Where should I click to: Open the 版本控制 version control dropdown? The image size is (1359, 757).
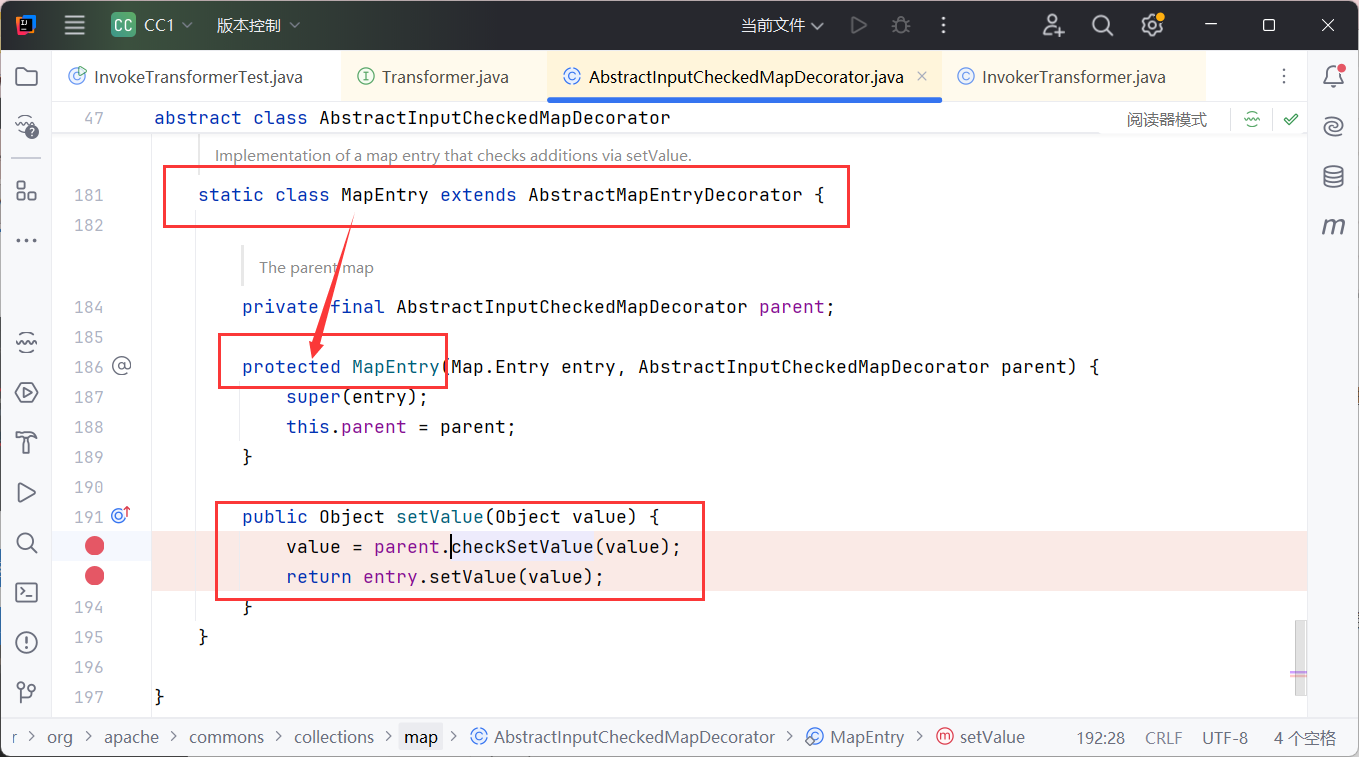[x=258, y=26]
